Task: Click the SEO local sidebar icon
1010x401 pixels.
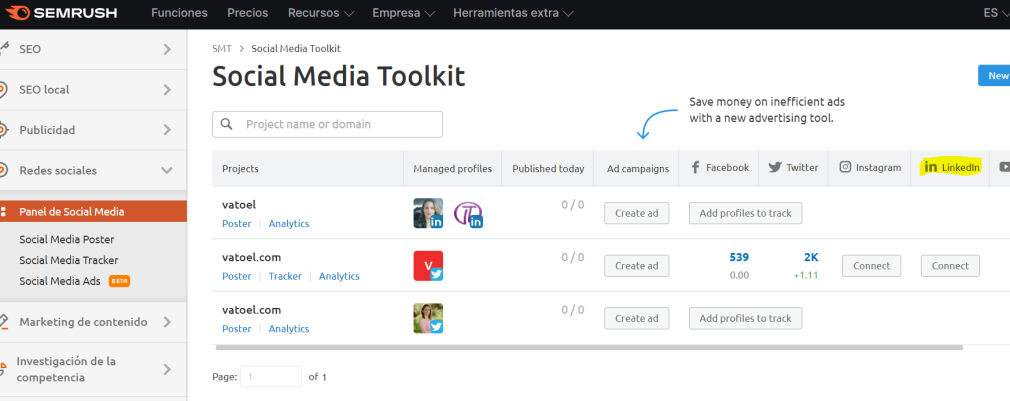Action: 4,89
